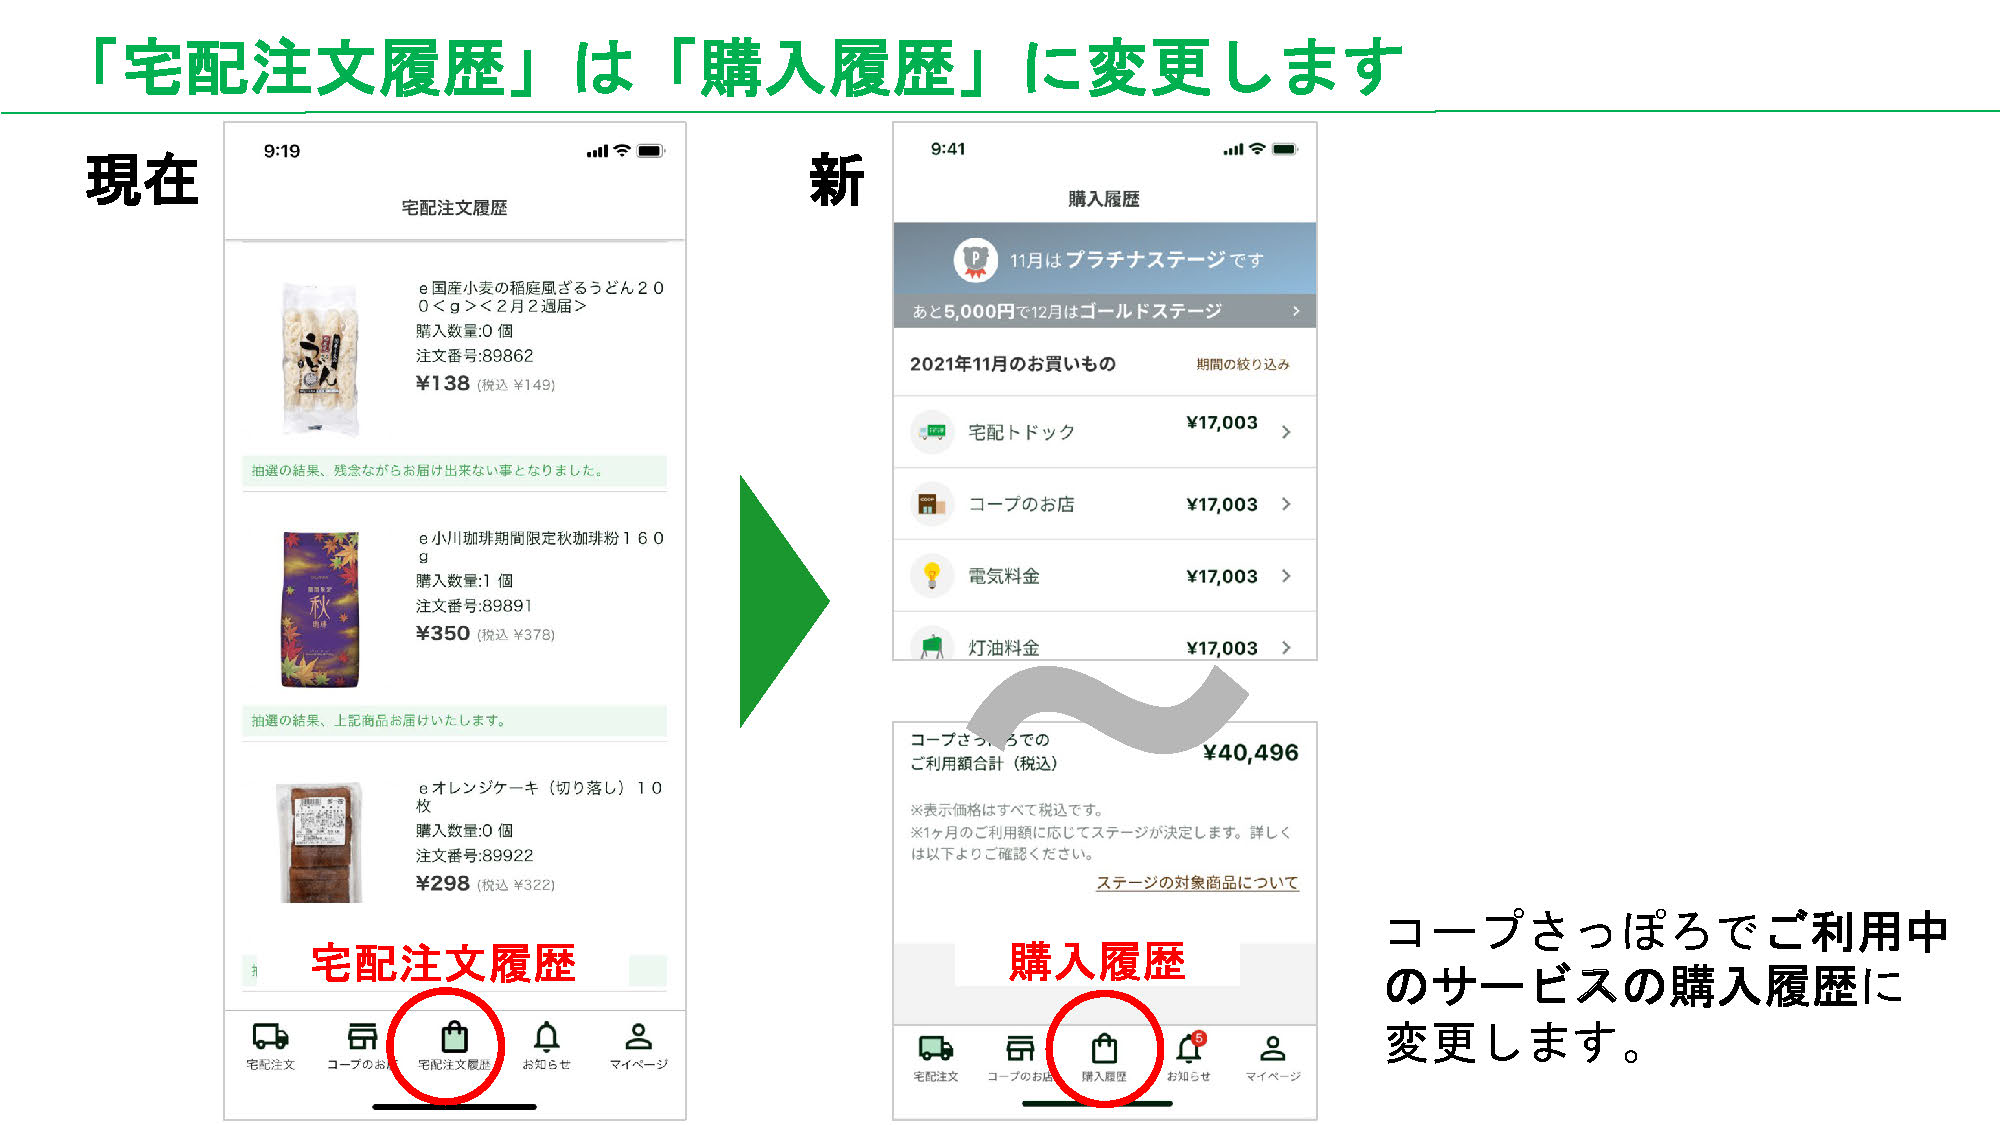Tap the ざるうどん product thumbnail
The width and height of the screenshot is (2000, 1125).
pyautogui.click(x=319, y=358)
